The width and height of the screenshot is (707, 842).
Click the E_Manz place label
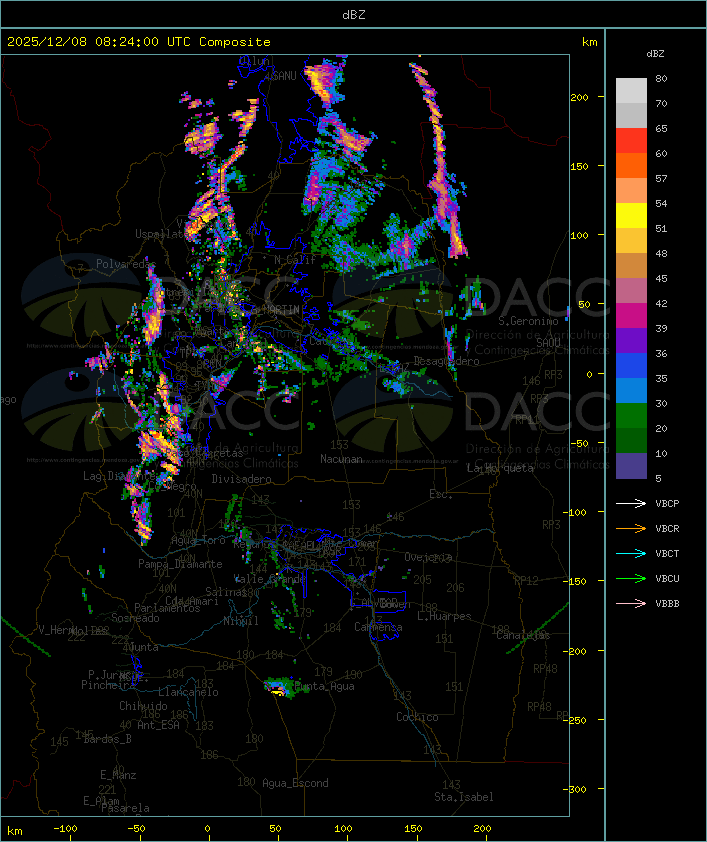[x=118, y=775]
